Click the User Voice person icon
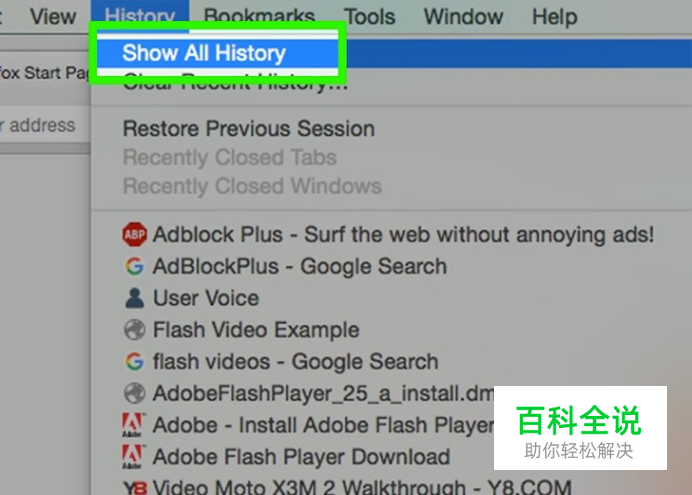 pyautogui.click(x=134, y=298)
